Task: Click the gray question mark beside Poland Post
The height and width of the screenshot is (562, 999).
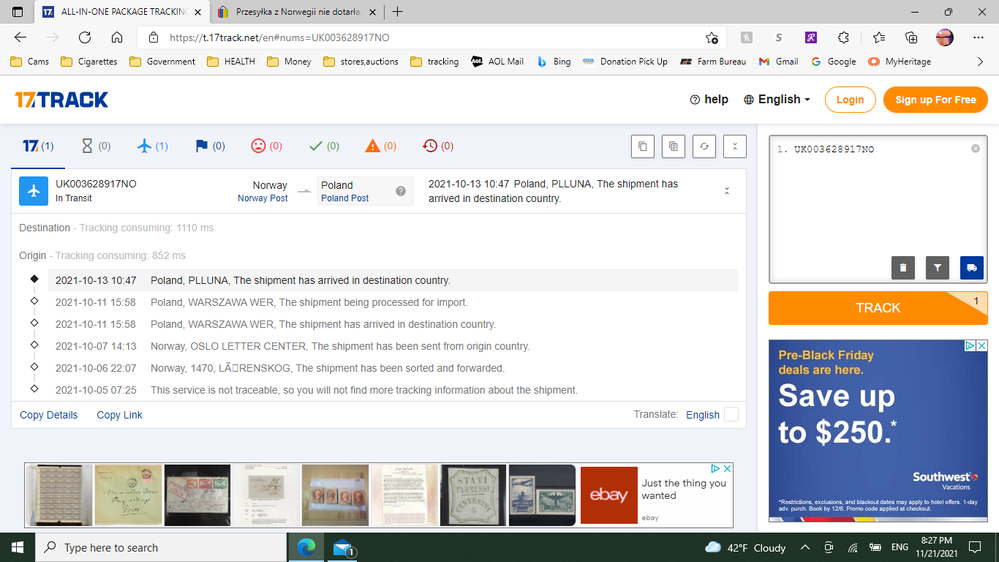Action: point(401,191)
